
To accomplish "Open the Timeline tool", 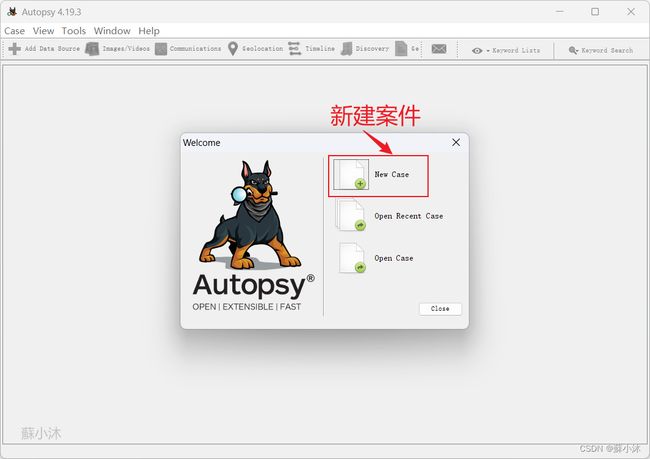I will 312,49.
